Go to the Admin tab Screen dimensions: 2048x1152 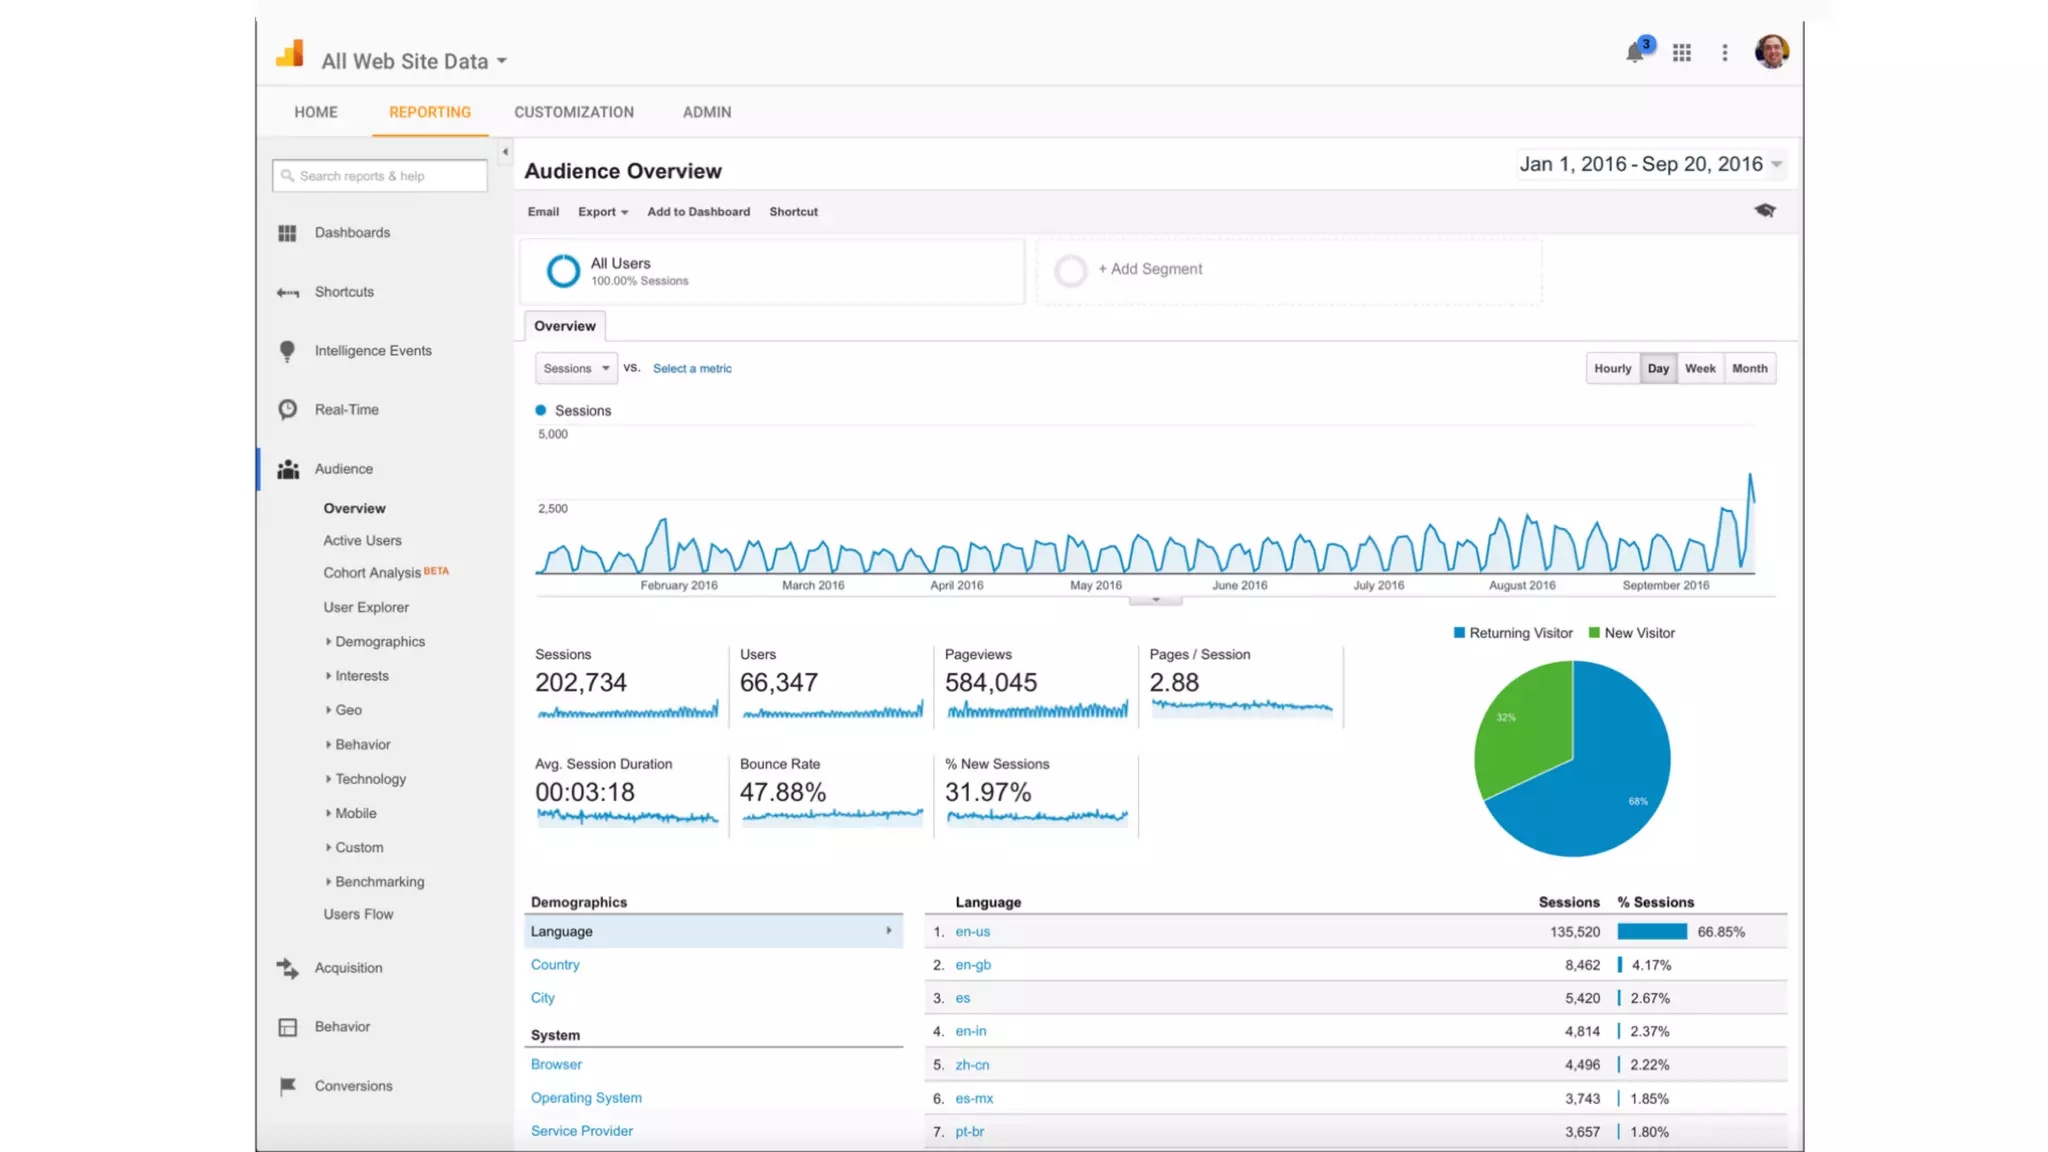coord(707,112)
